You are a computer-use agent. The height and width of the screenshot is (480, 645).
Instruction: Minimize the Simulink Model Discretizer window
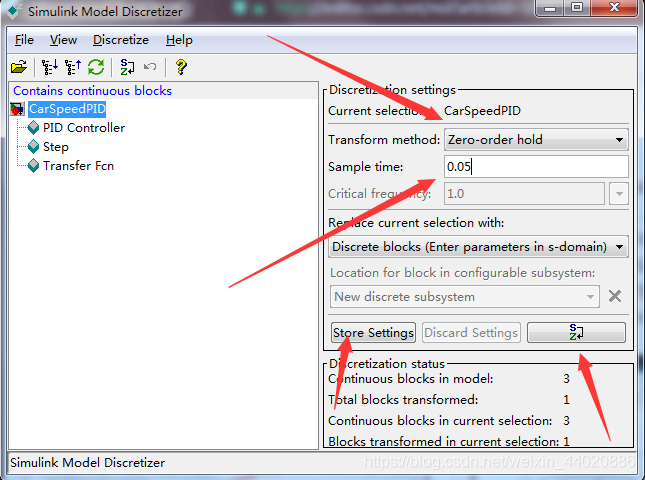(550, 8)
